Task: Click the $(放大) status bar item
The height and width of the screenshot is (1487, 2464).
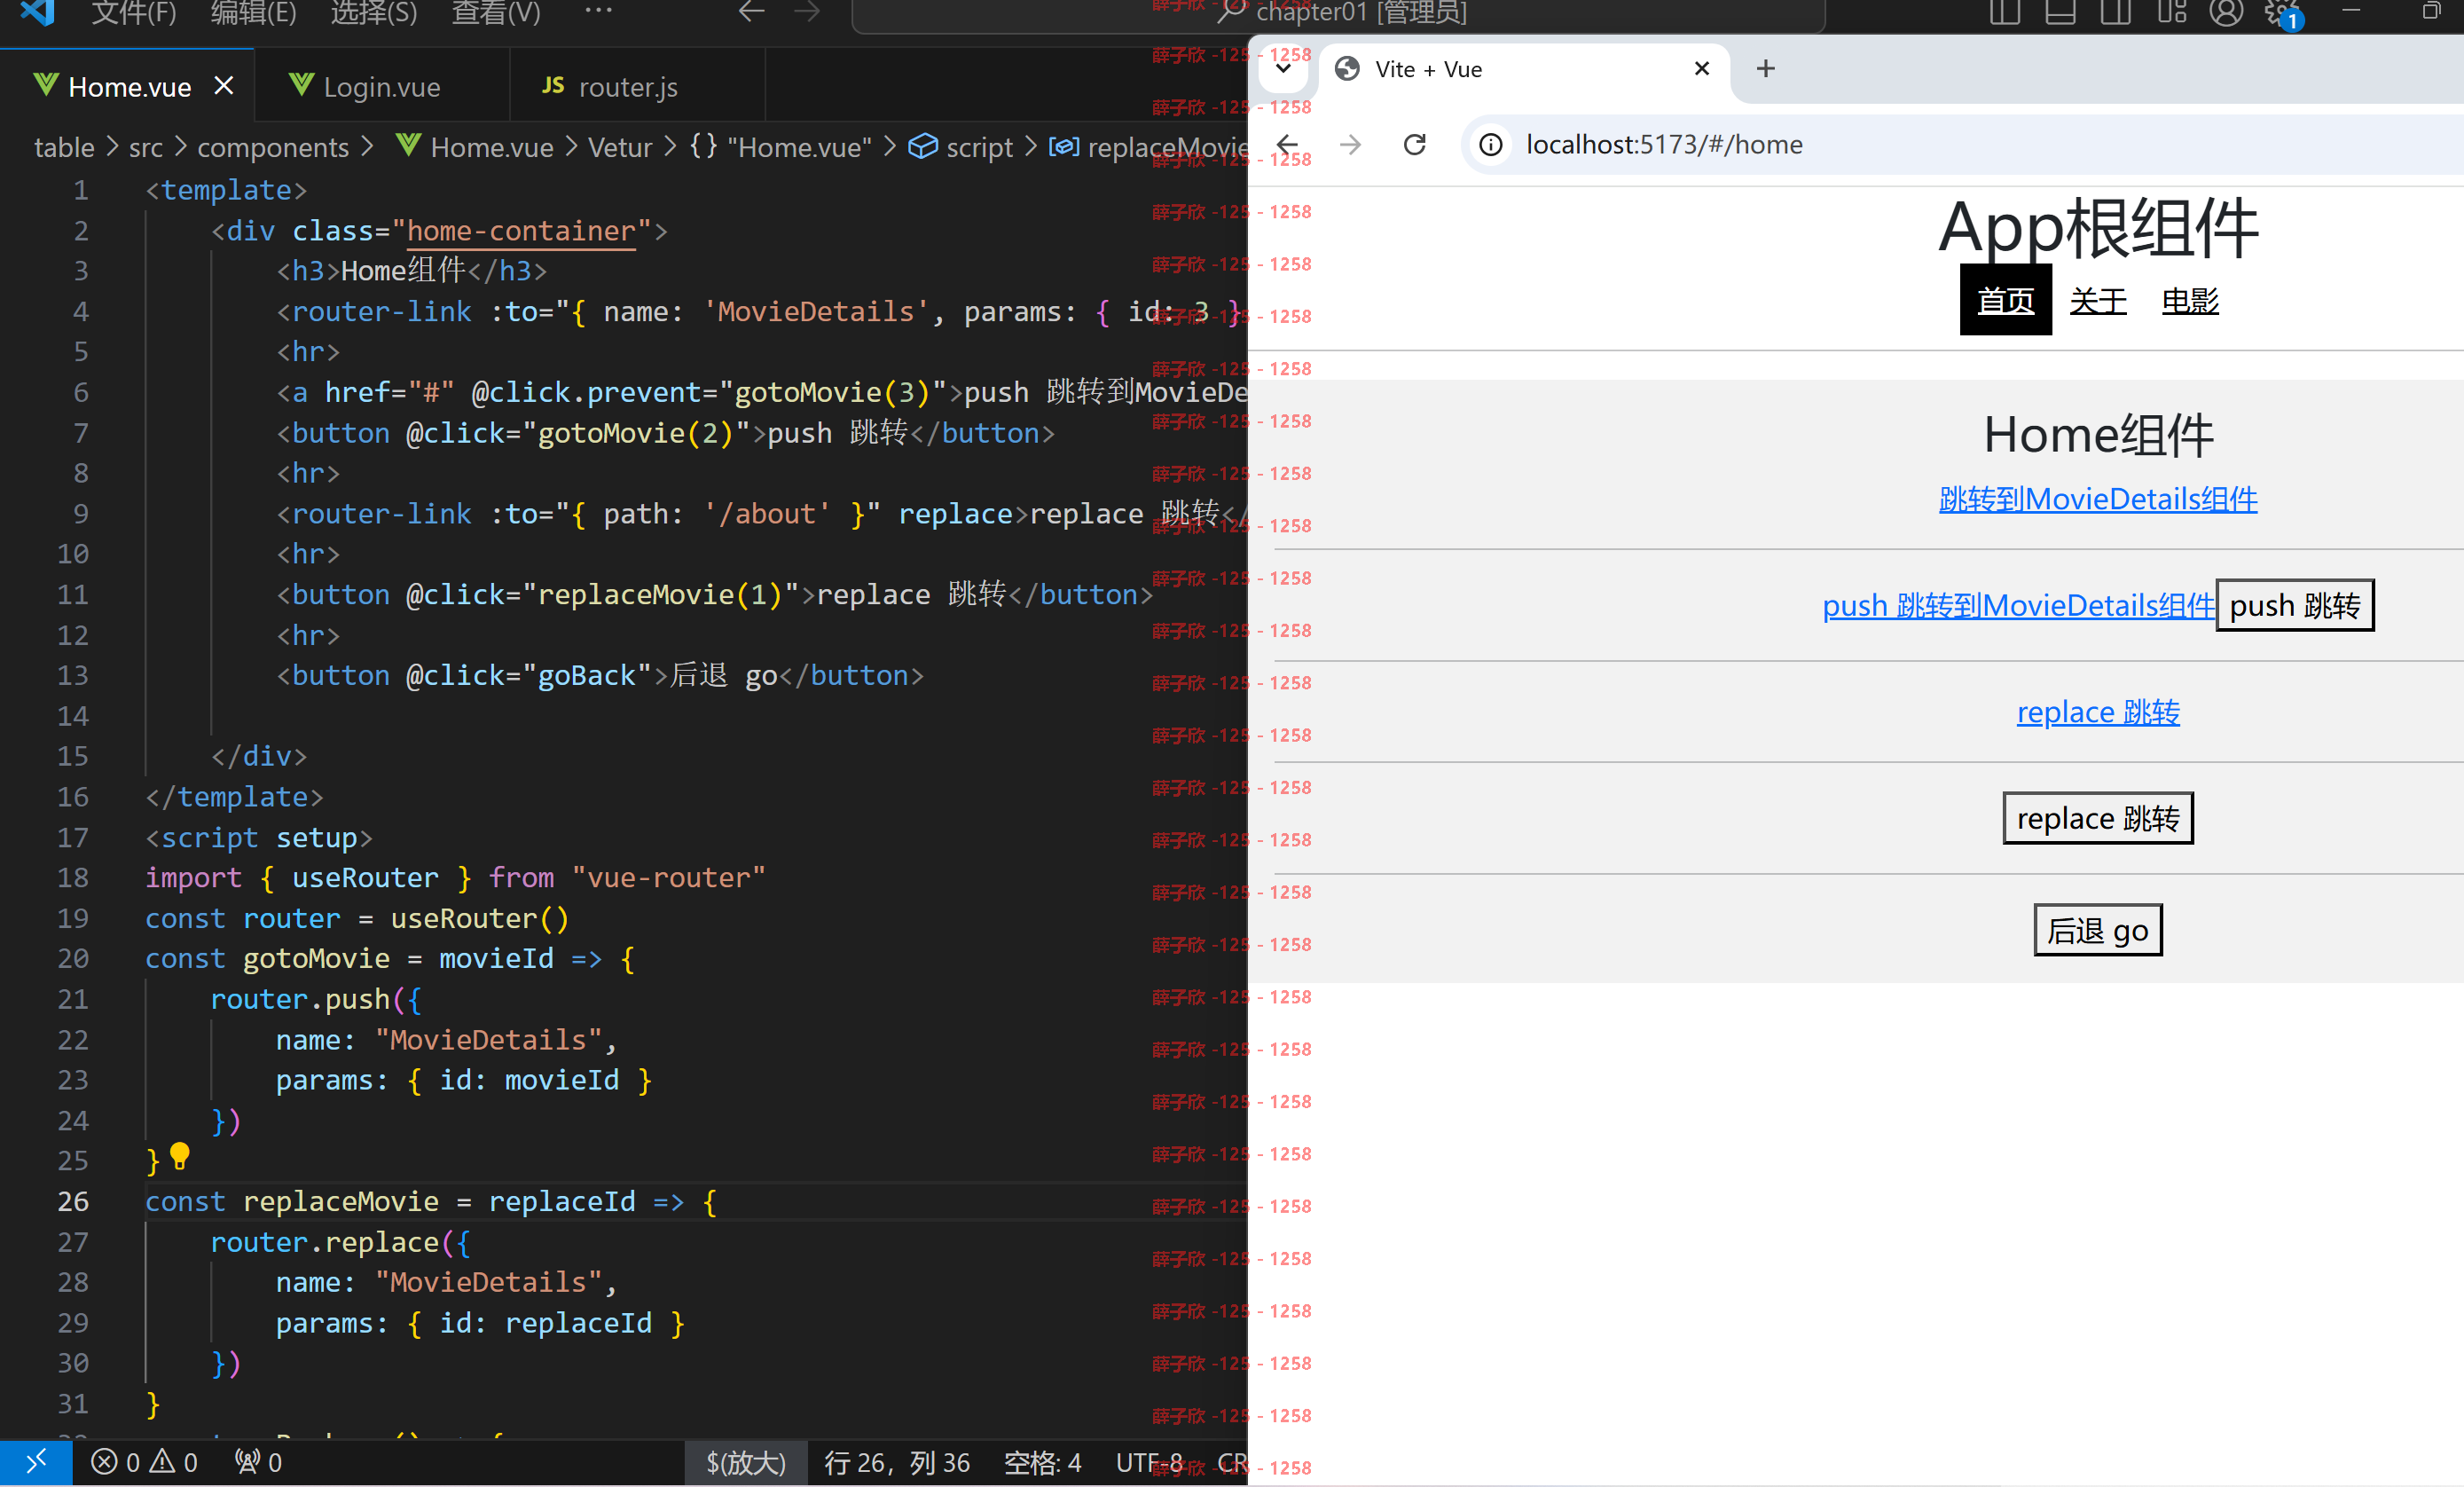Action: tap(746, 1463)
